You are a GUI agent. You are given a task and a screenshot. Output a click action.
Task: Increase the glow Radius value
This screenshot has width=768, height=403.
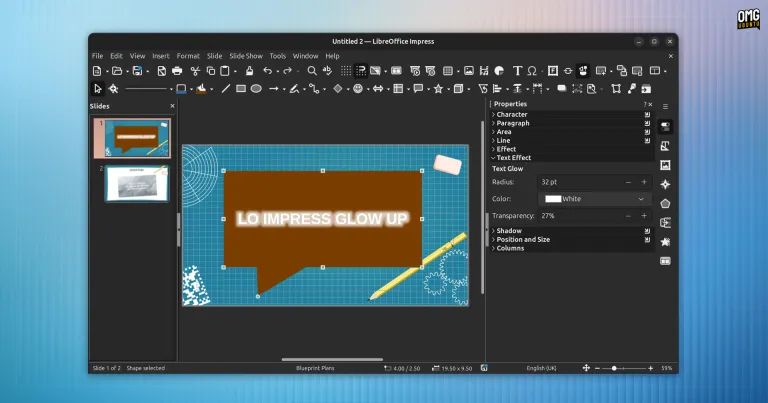pos(644,182)
